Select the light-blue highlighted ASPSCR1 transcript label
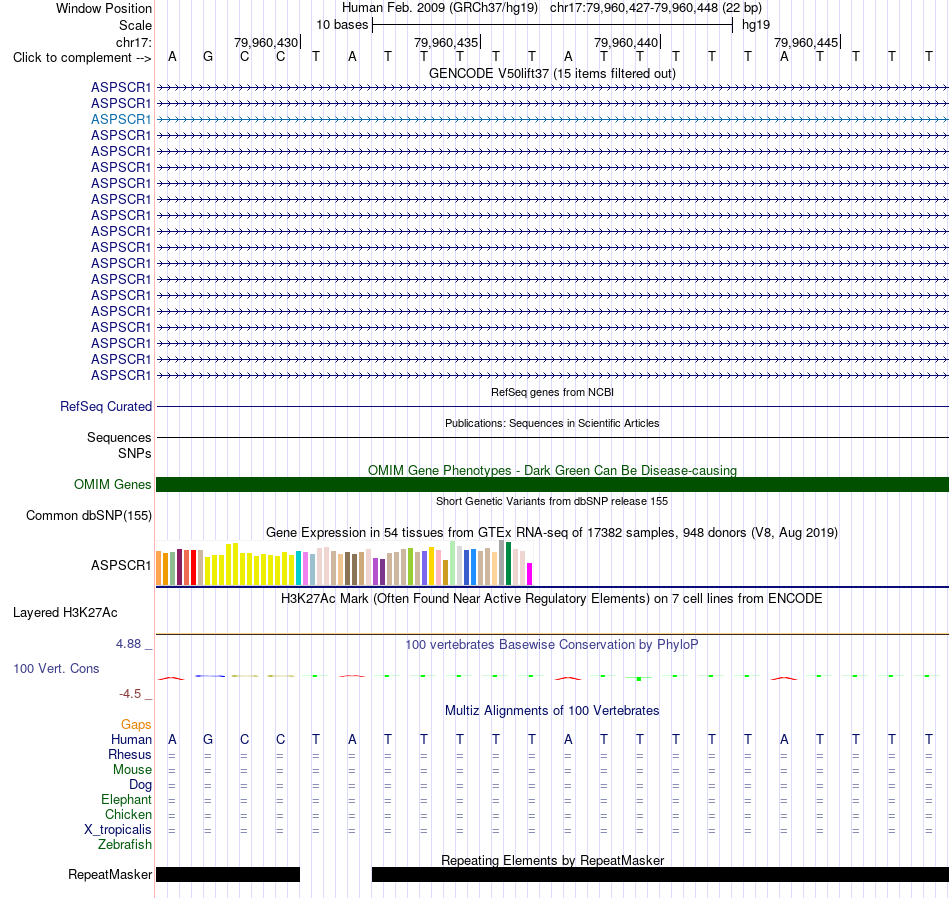This screenshot has height=898, width=950. 121,119
